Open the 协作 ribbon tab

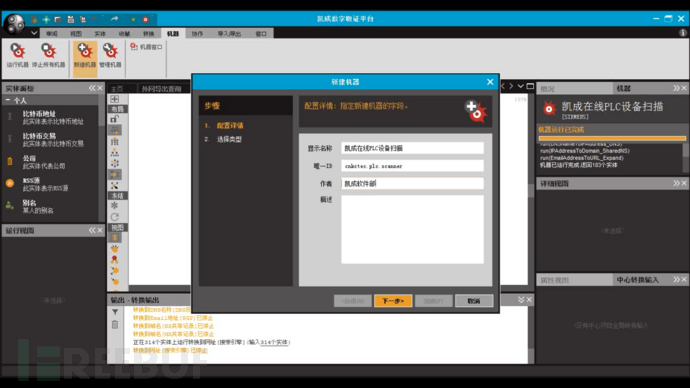click(x=197, y=33)
